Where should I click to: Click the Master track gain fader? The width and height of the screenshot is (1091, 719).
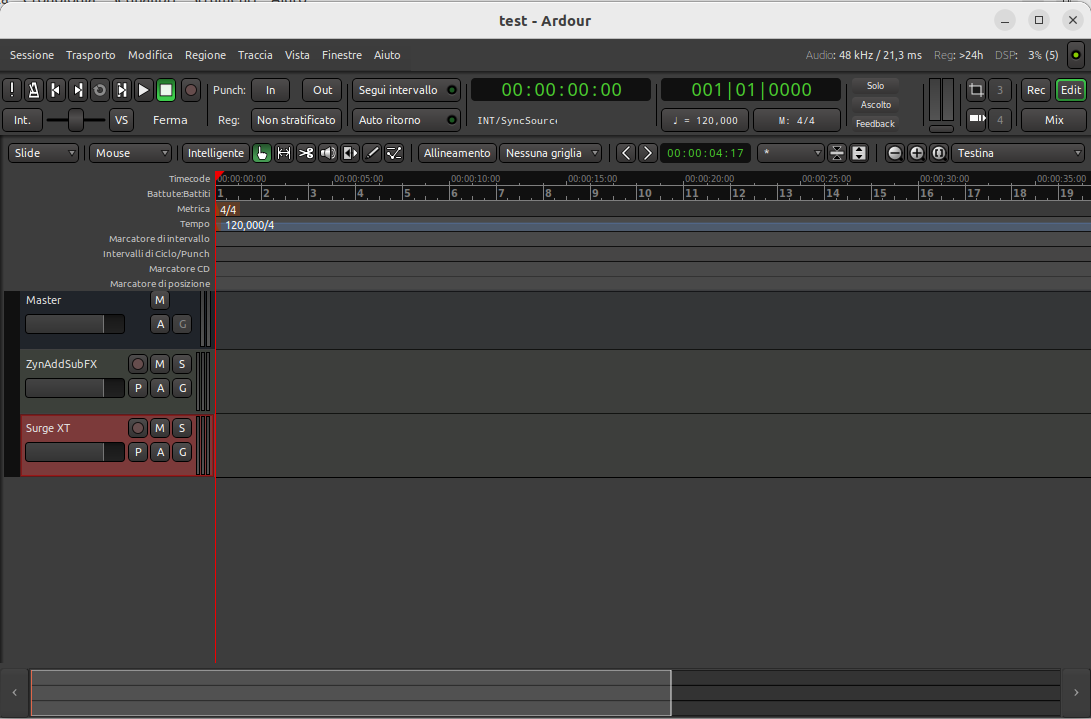coord(74,324)
